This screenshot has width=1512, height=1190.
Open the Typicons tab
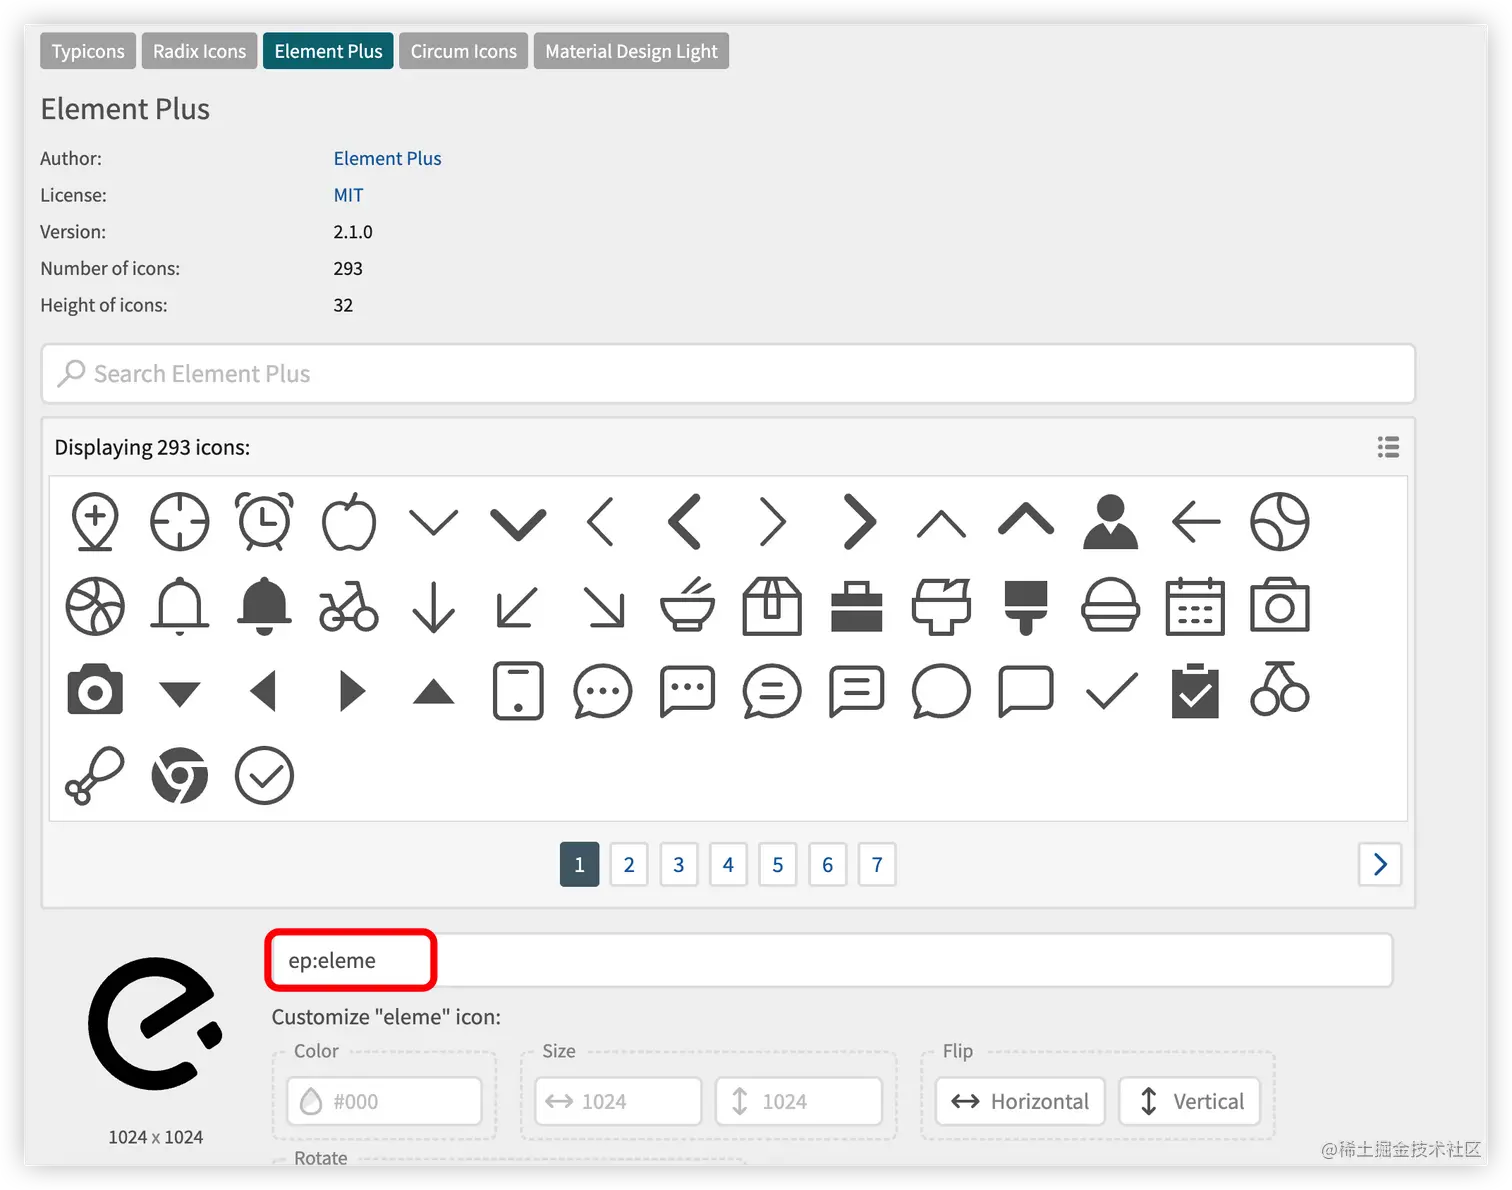pos(88,51)
